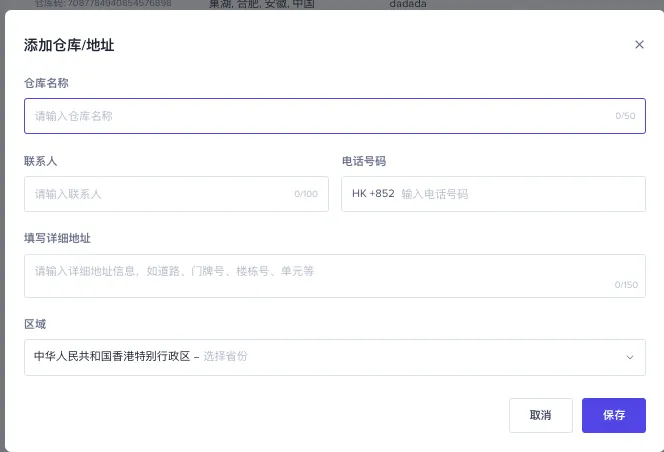Image resolution: width=664 pixels, height=452 pixels.
Task: Click the 0/50 character counter
Action: [x=625, y=116]
